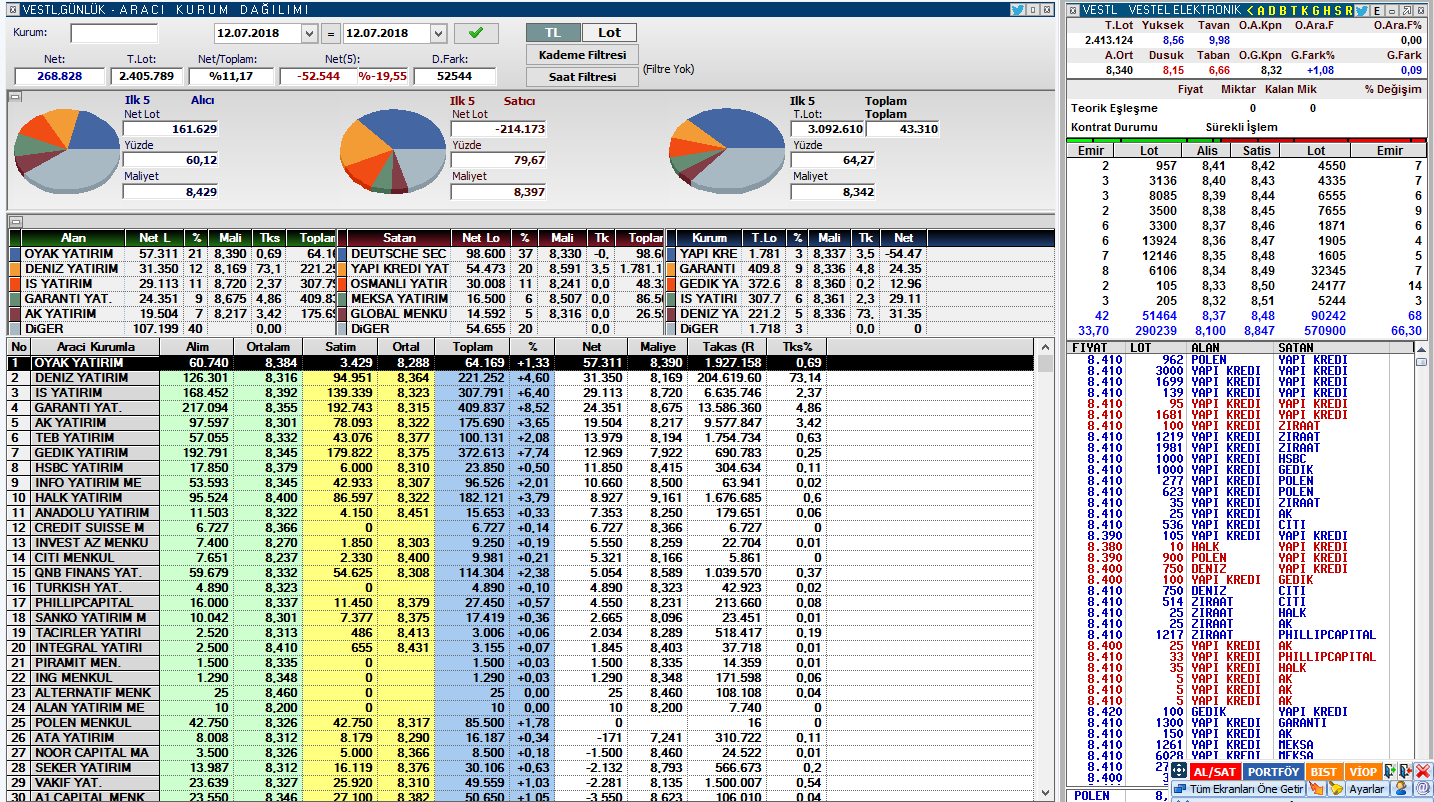Screen dimensions: 1434x802
Task: Click the '@' icon in the bottom-right corner
Action: click(x=1422, y=789)
